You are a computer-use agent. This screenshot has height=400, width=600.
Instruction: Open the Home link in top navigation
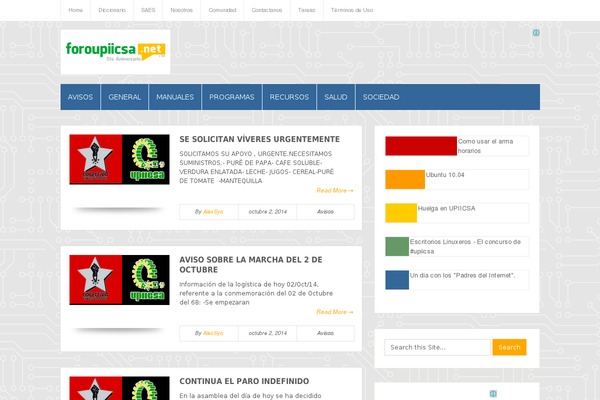pyautogui.click(x=75, y=10)
